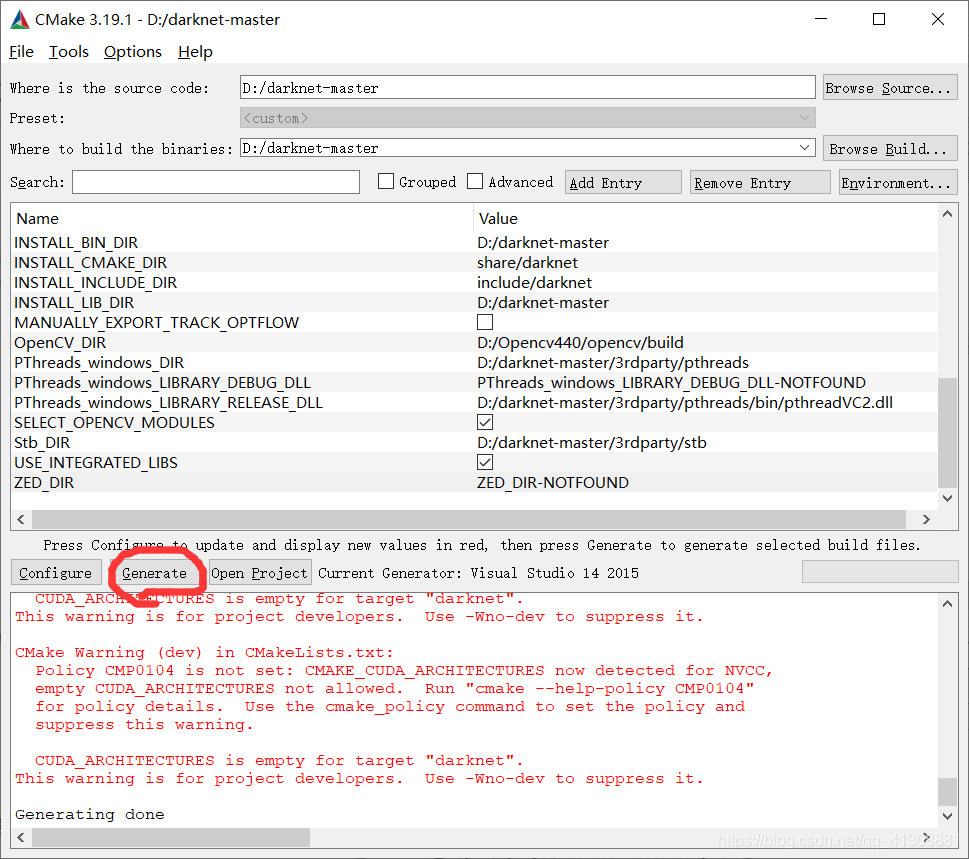Click output log scroll down arrow

[947, 816]
